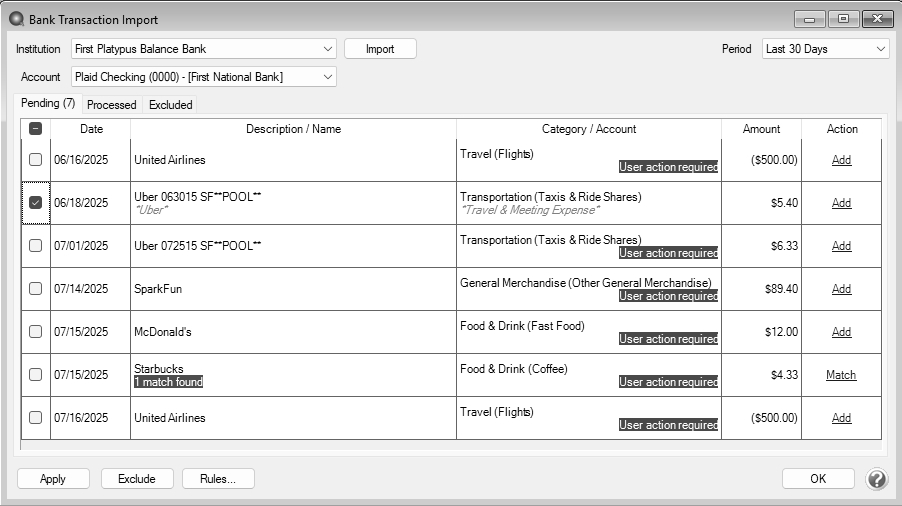The width and height of the screenshot is (902, 506).
Task: Click the Exclude button
Action: (x=137, y=479)
